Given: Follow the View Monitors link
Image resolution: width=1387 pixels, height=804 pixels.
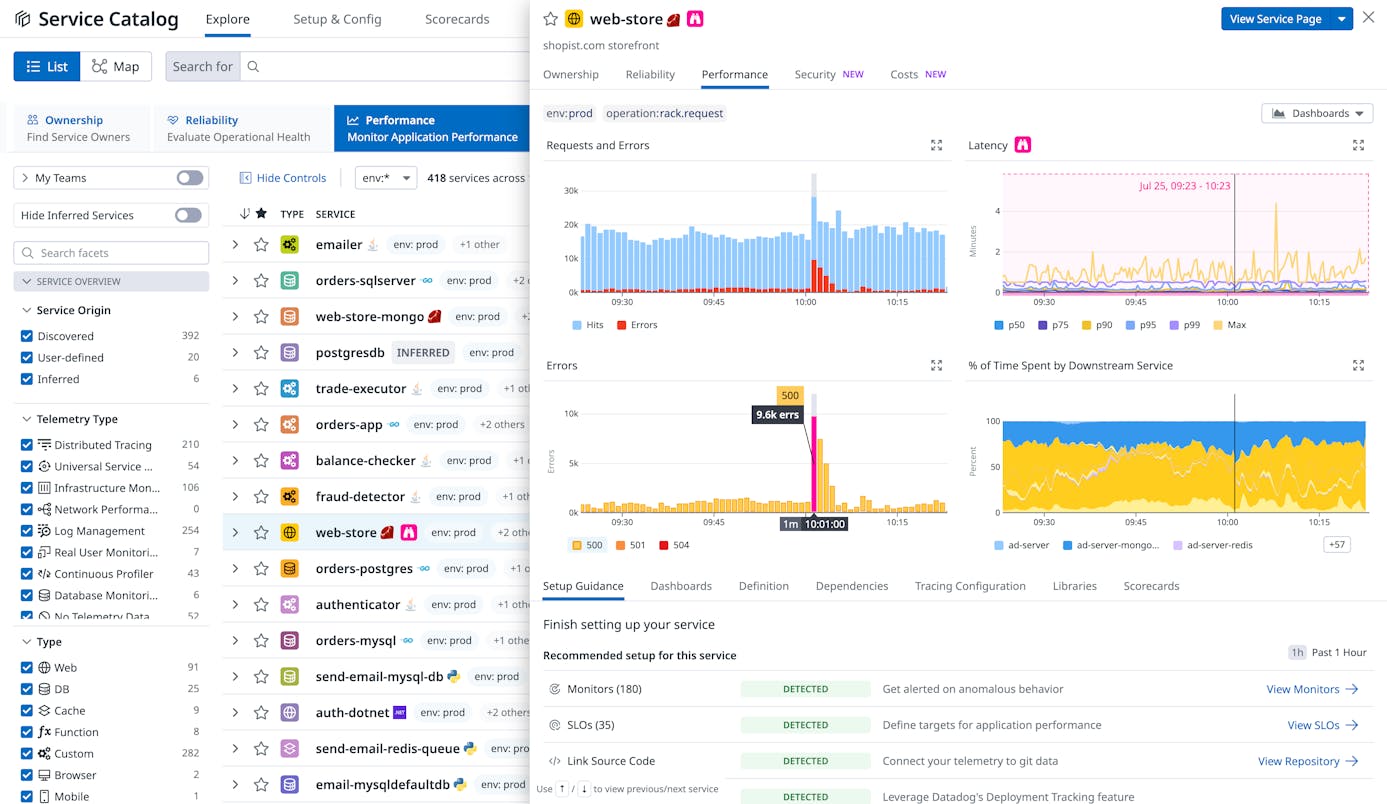Looking at the screenshot, I should pyautogui.click(x=1305, y=689).
